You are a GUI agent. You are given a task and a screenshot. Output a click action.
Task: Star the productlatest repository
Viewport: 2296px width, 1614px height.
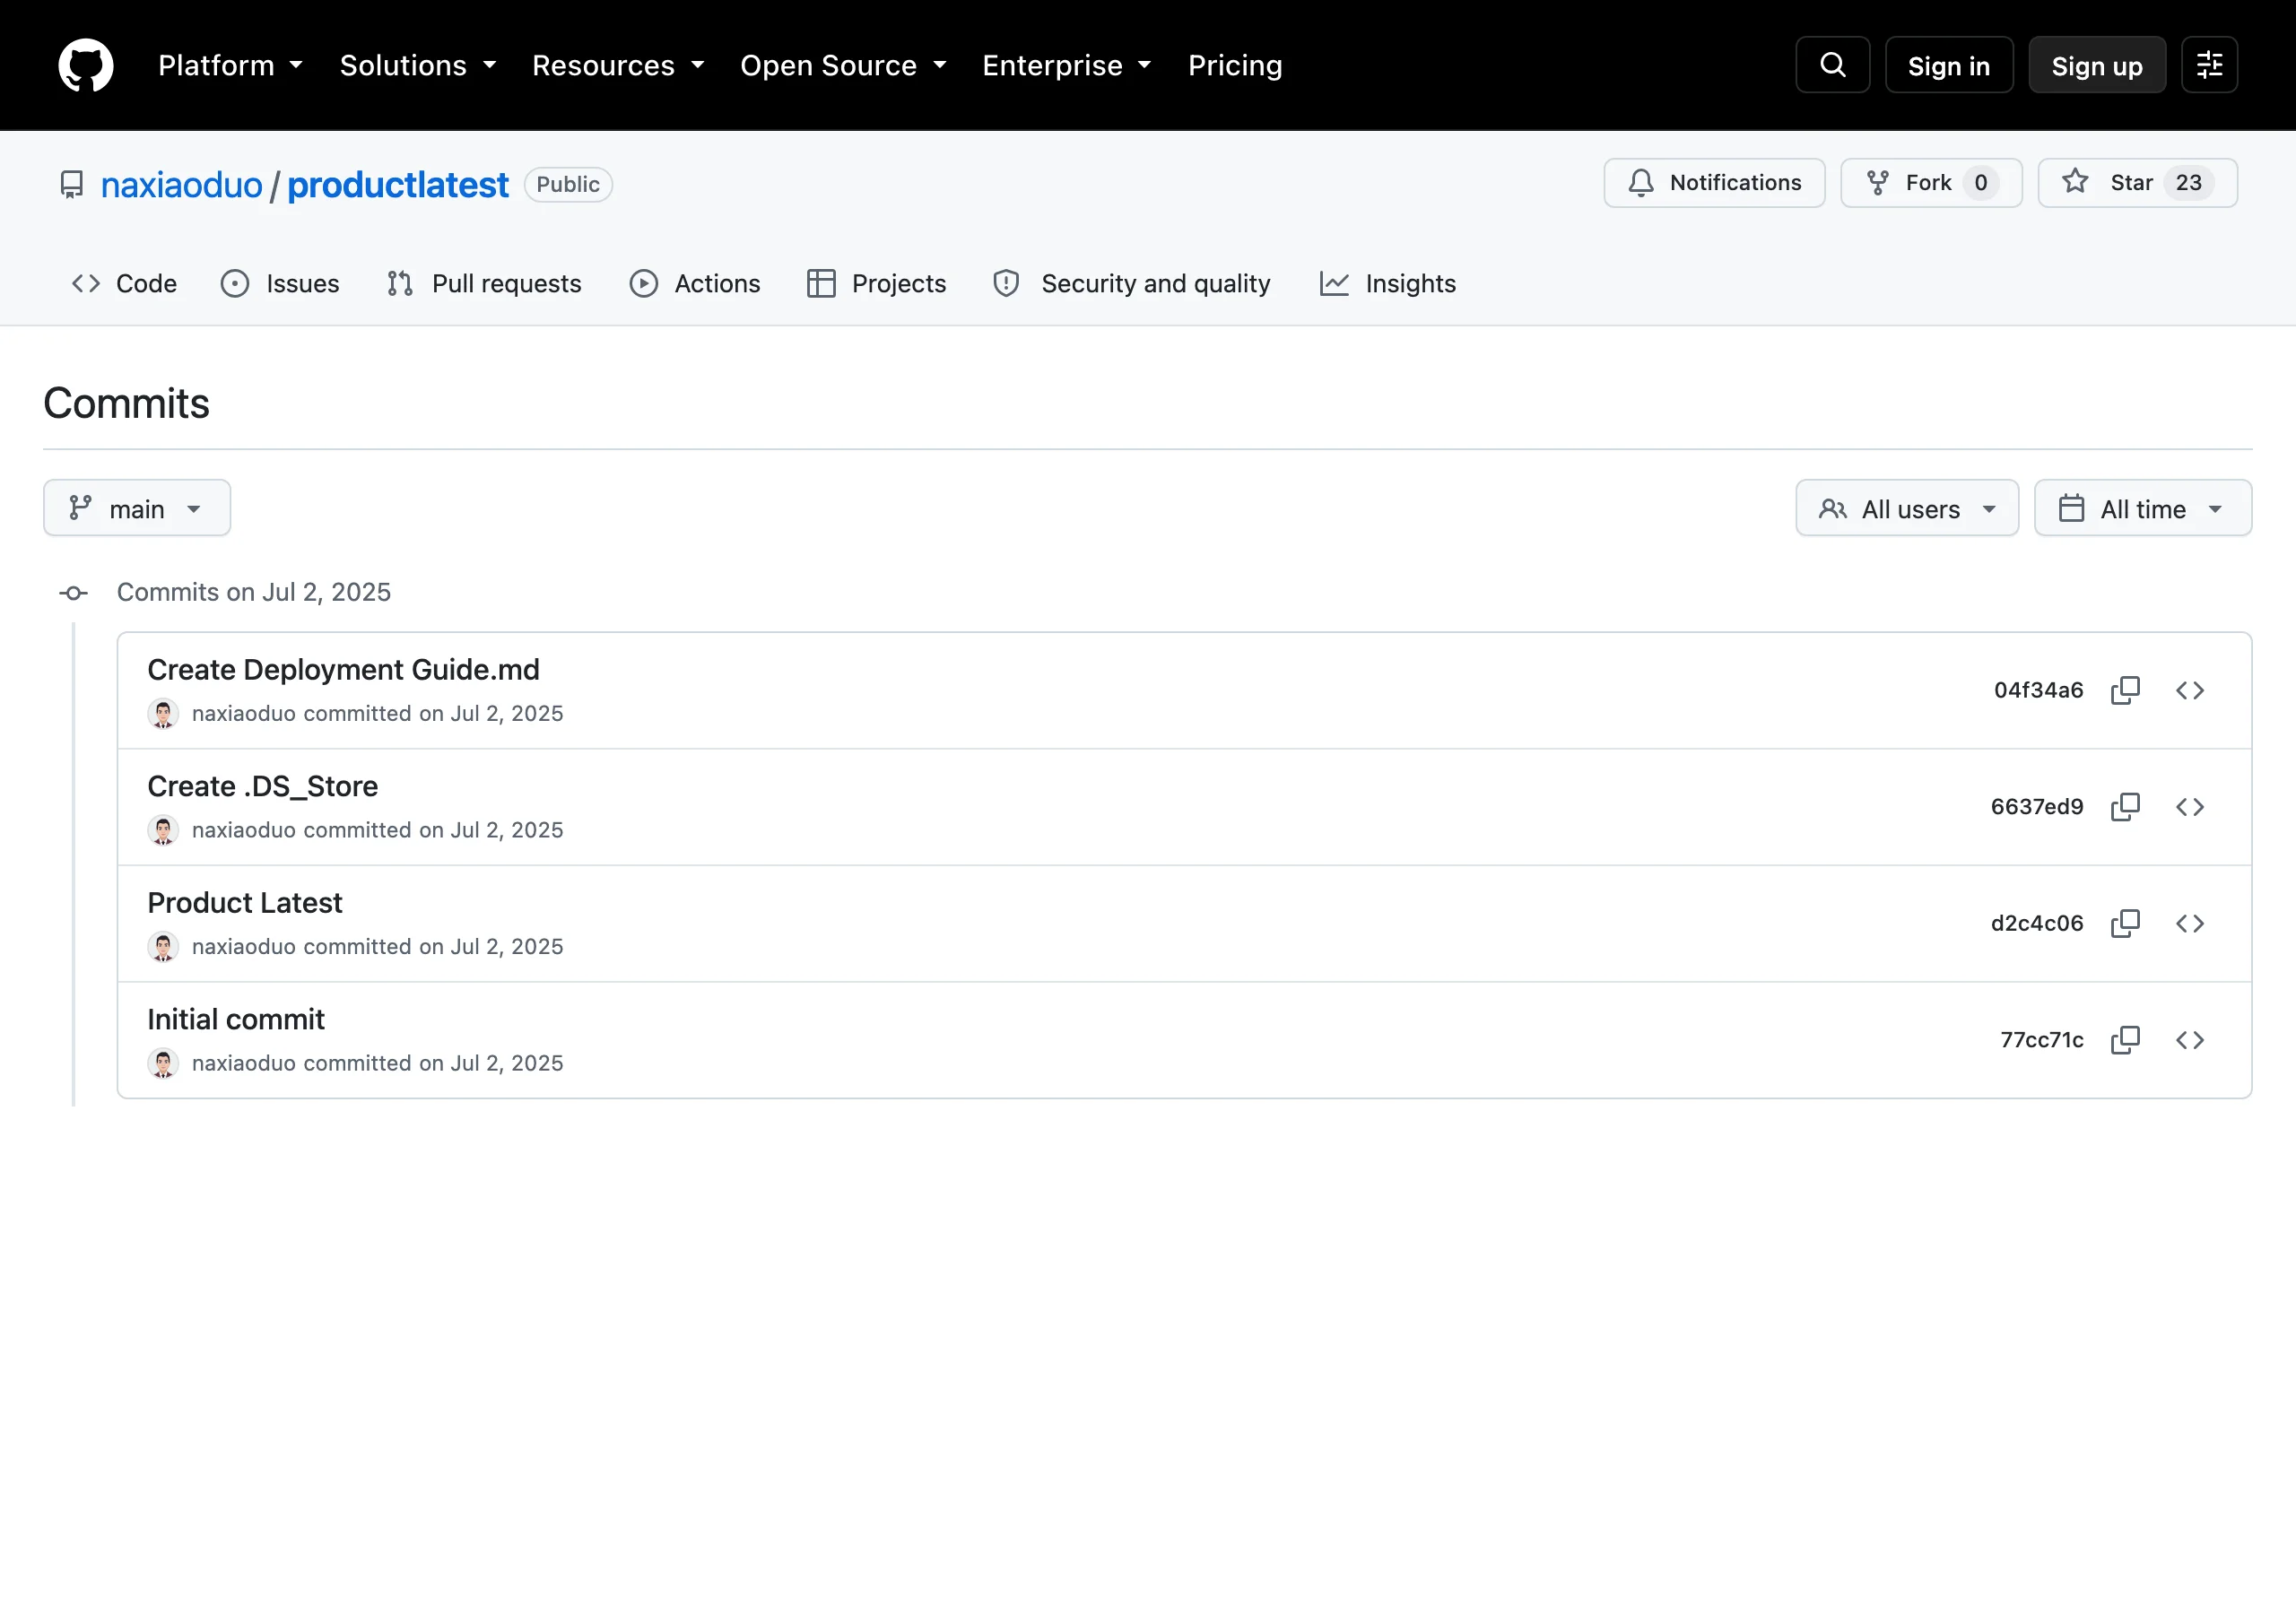pos(2138,183)
